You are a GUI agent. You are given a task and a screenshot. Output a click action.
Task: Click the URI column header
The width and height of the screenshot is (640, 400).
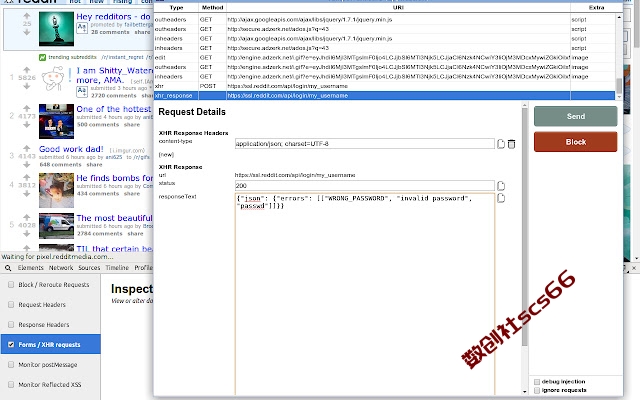tap(398, 8)
